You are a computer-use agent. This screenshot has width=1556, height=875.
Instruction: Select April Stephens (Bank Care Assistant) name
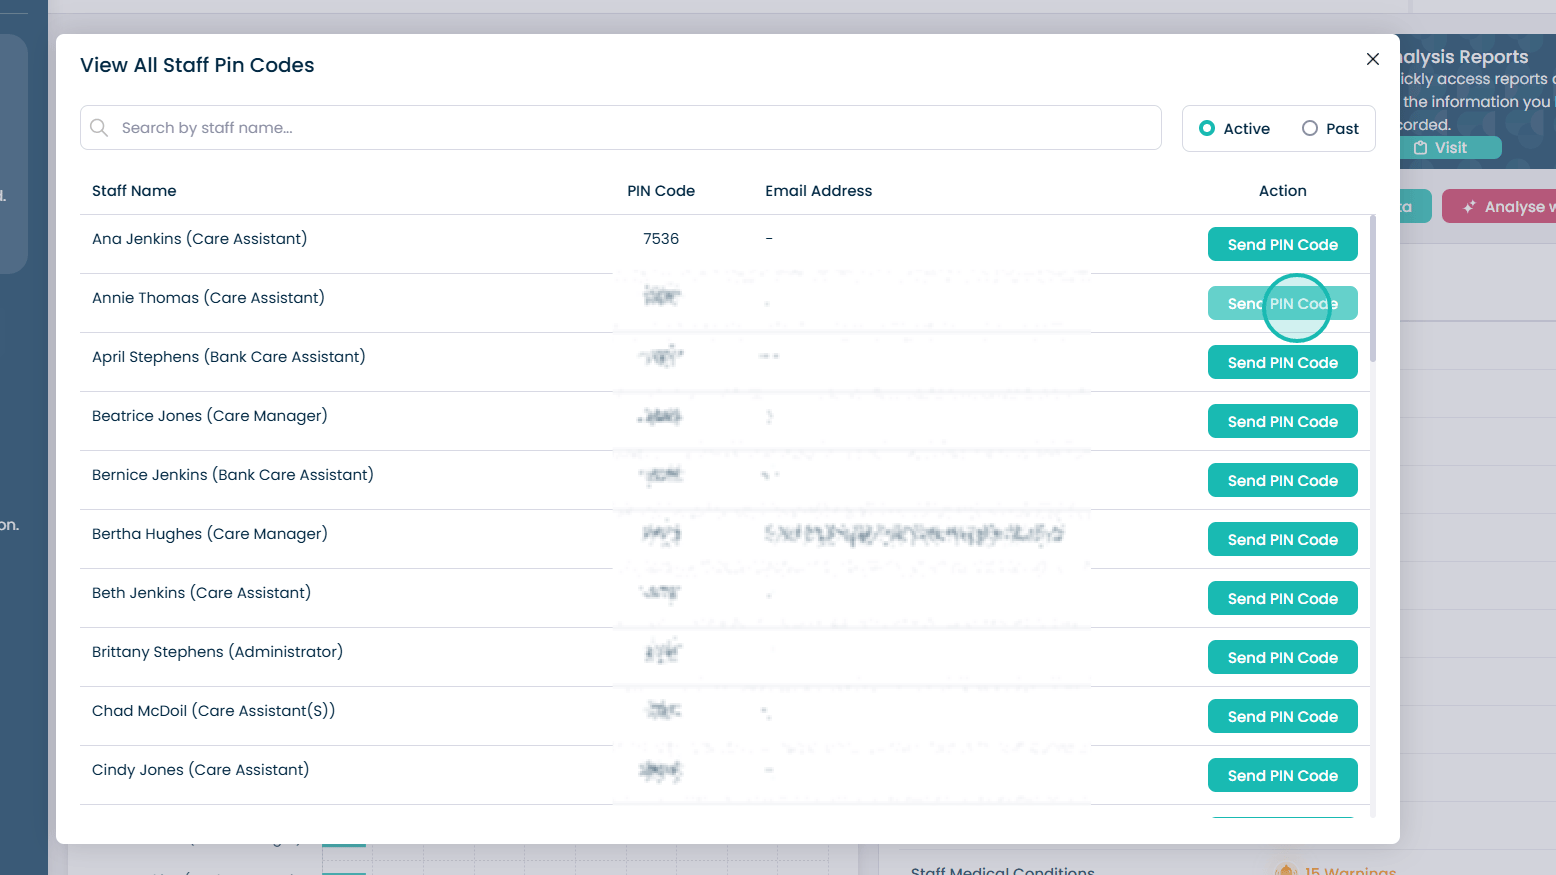(x=229, y=357)
